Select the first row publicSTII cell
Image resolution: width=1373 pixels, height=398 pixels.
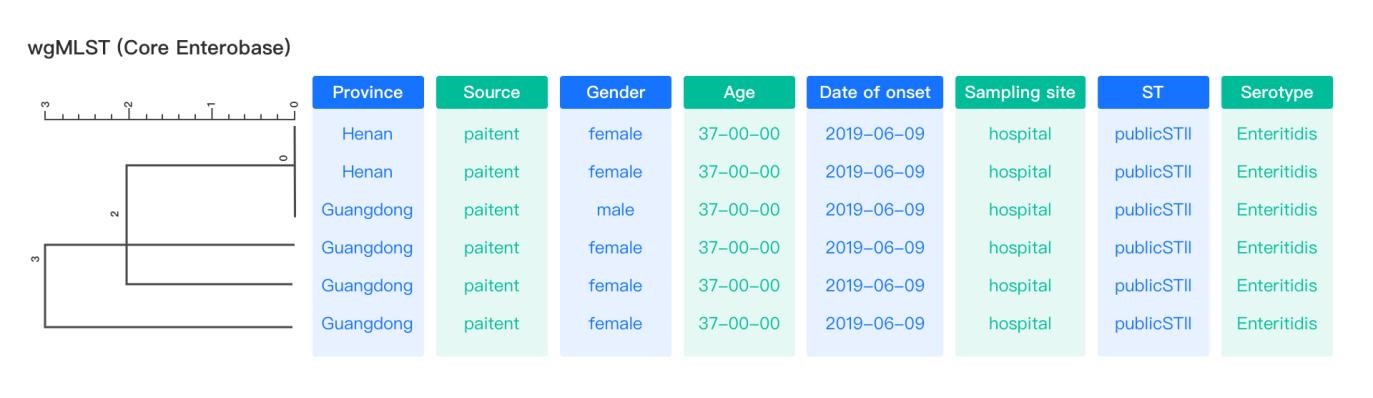pyautogui.click(x=1153, y=134)
